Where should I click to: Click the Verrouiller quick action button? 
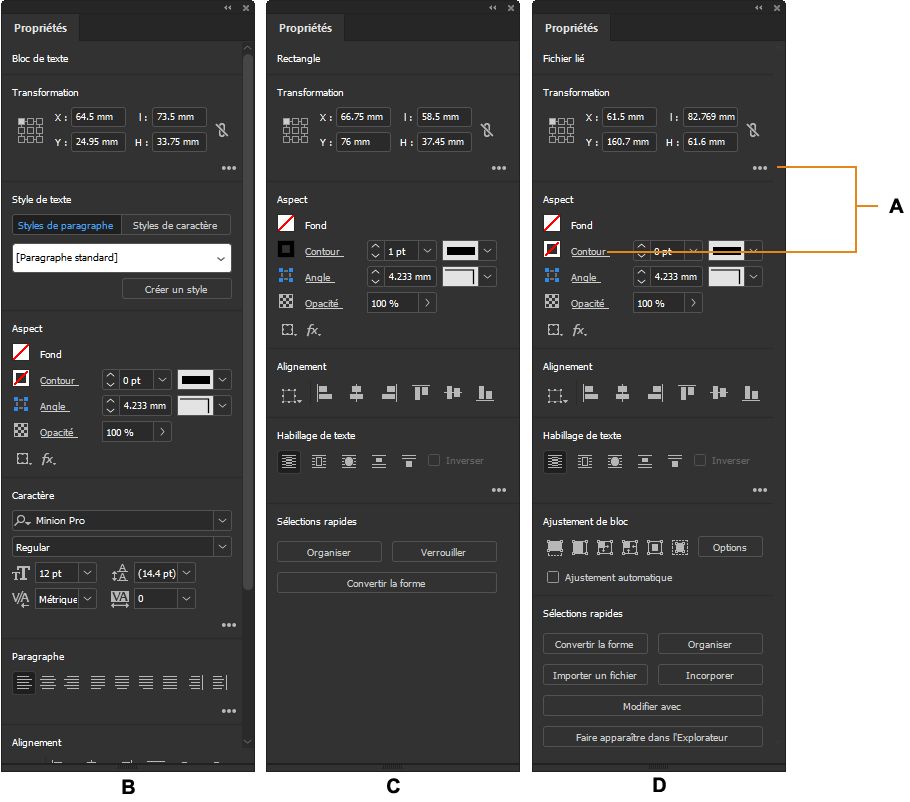click(x=444, y=552)
